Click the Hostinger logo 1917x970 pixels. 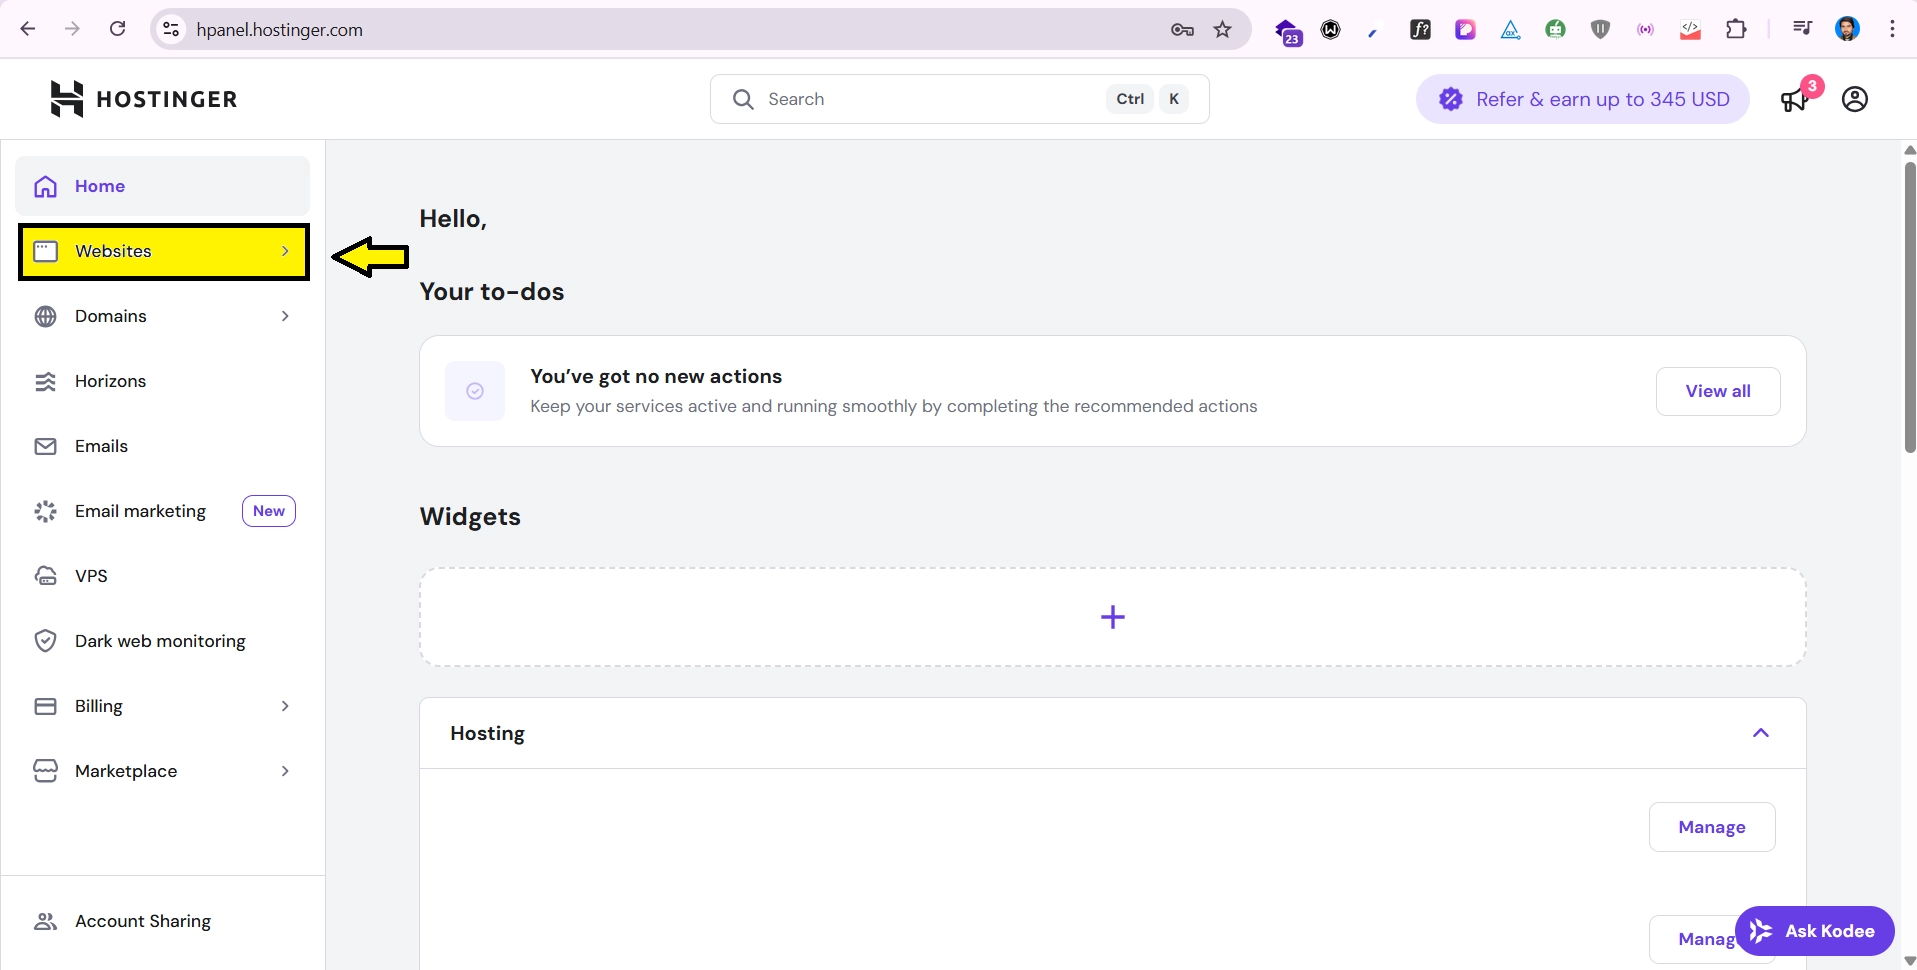[x=144, y=99]
